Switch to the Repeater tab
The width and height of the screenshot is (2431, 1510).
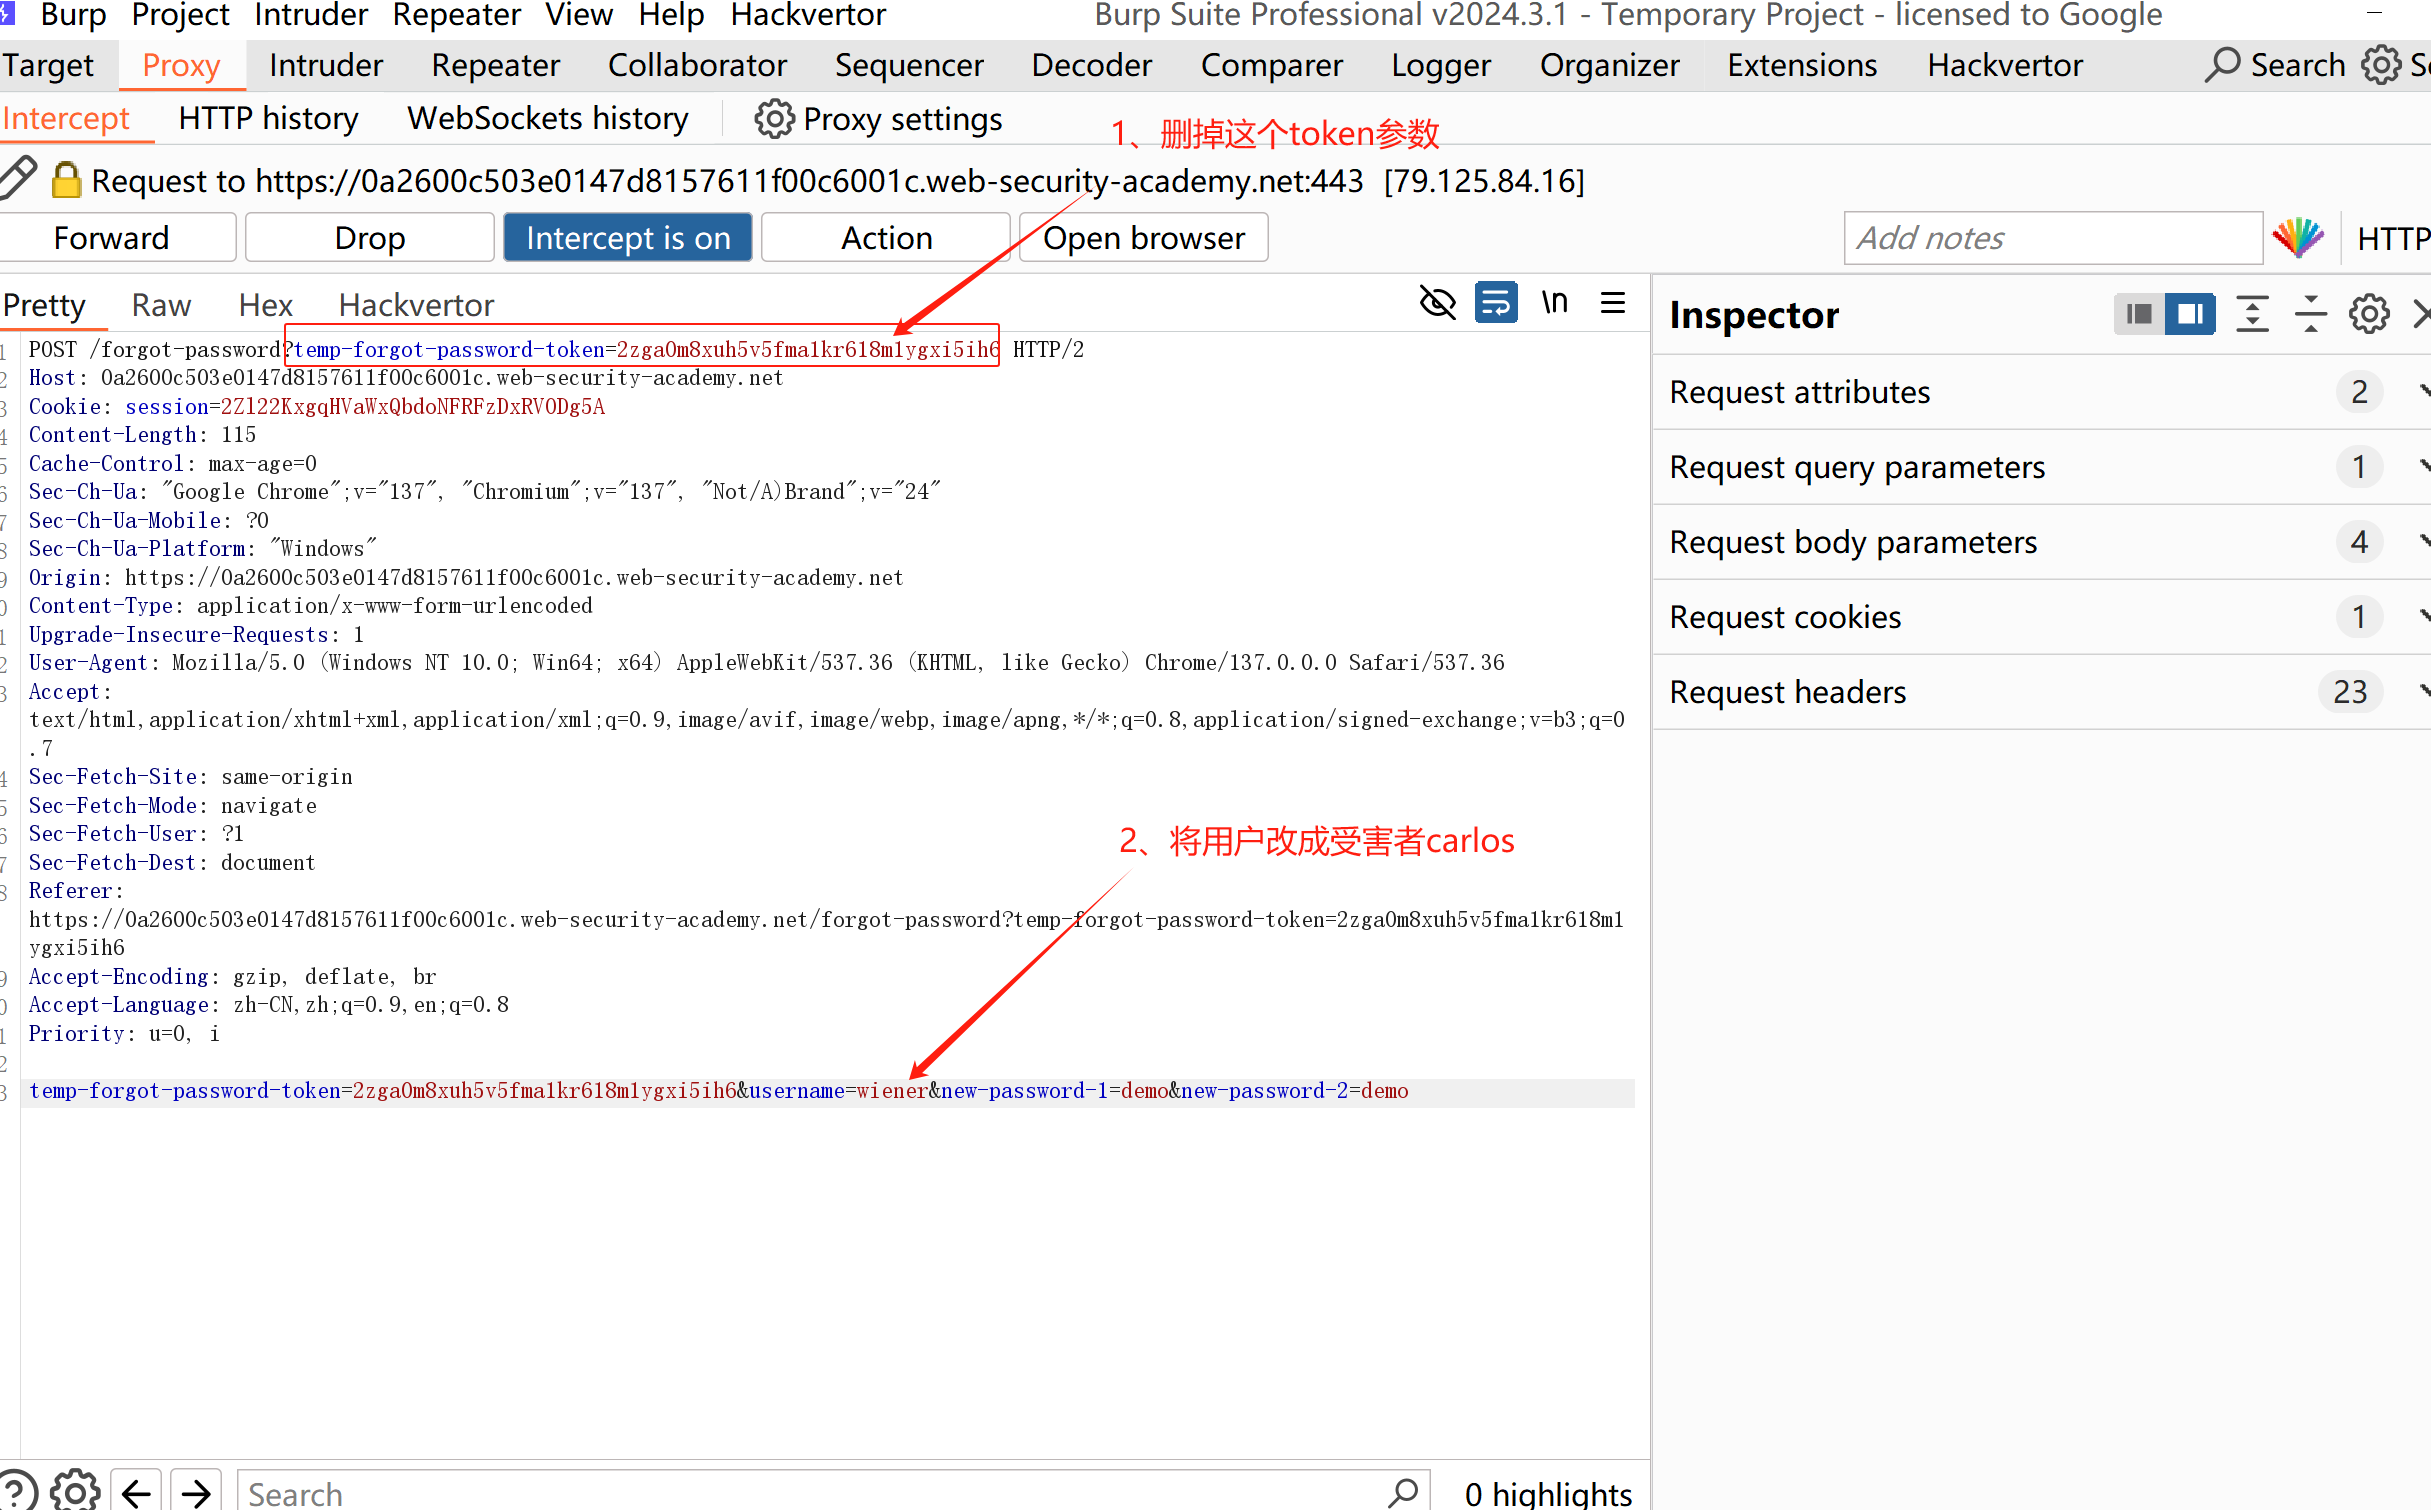pos(495,66)
